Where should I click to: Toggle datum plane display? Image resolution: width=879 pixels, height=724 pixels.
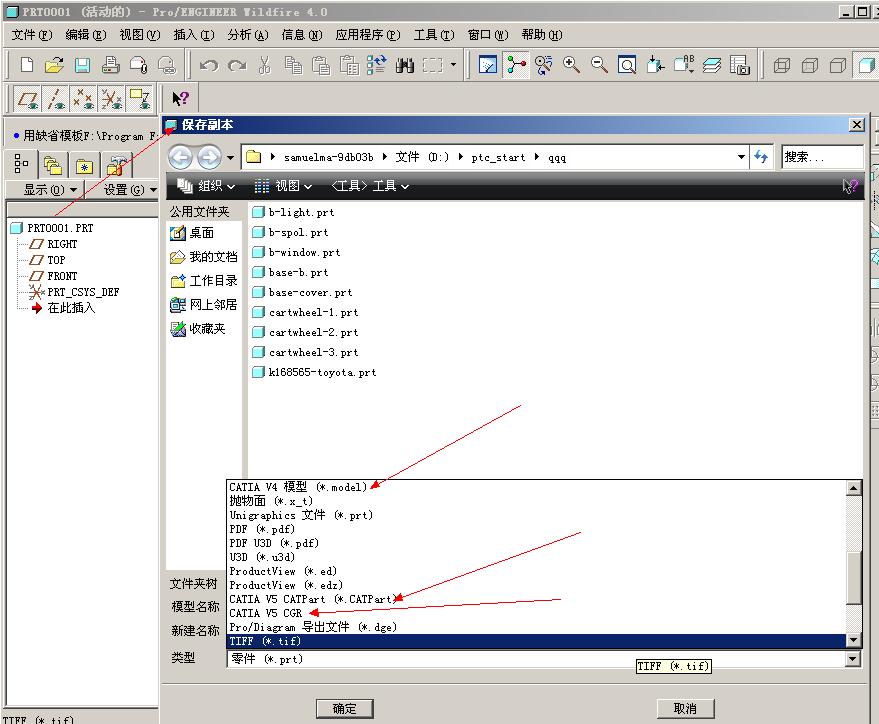(27, 99)
